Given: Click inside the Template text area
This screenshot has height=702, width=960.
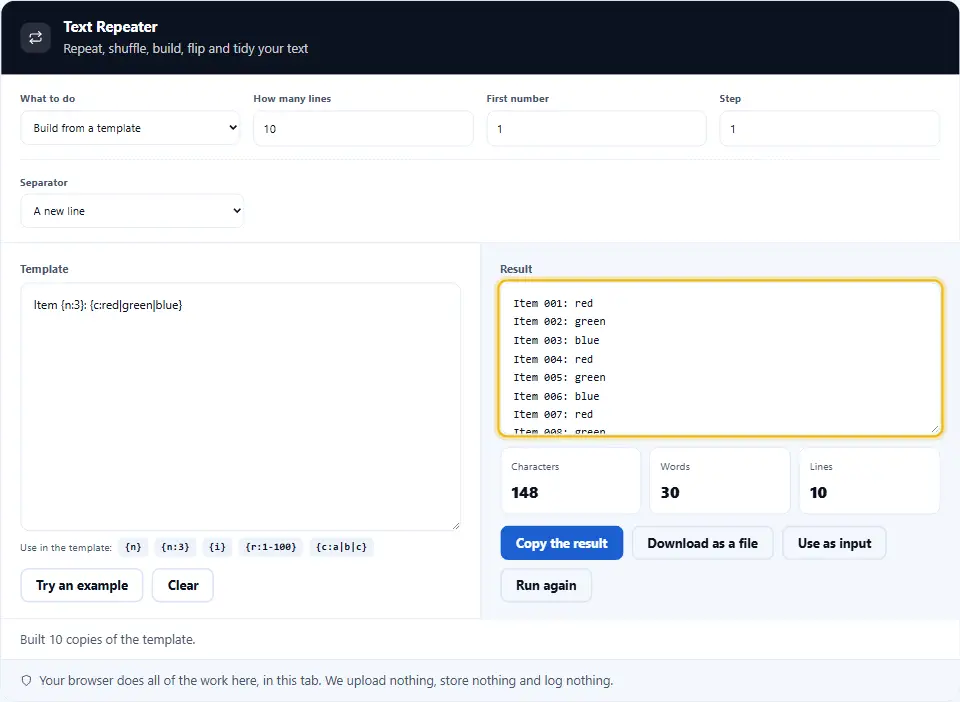Looking at the screenshot, I should tap(241, 406).
